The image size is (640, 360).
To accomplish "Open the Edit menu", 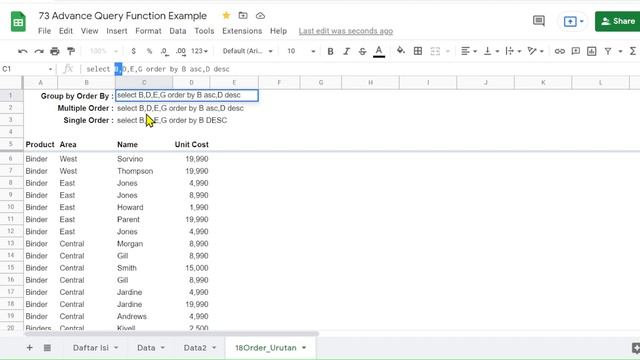I will [66, 31].
